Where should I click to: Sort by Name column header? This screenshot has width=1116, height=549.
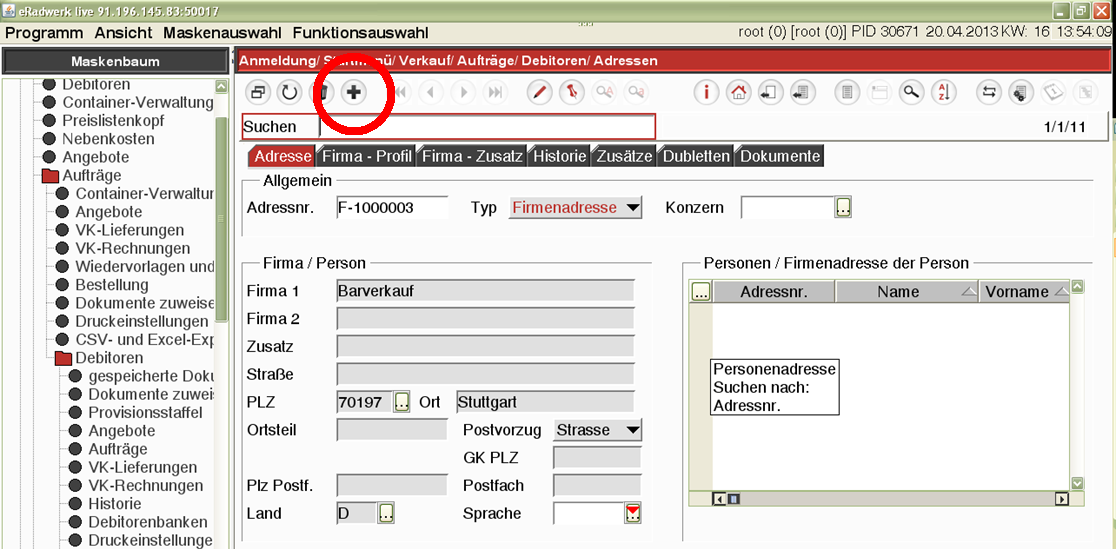pos(907,291)
